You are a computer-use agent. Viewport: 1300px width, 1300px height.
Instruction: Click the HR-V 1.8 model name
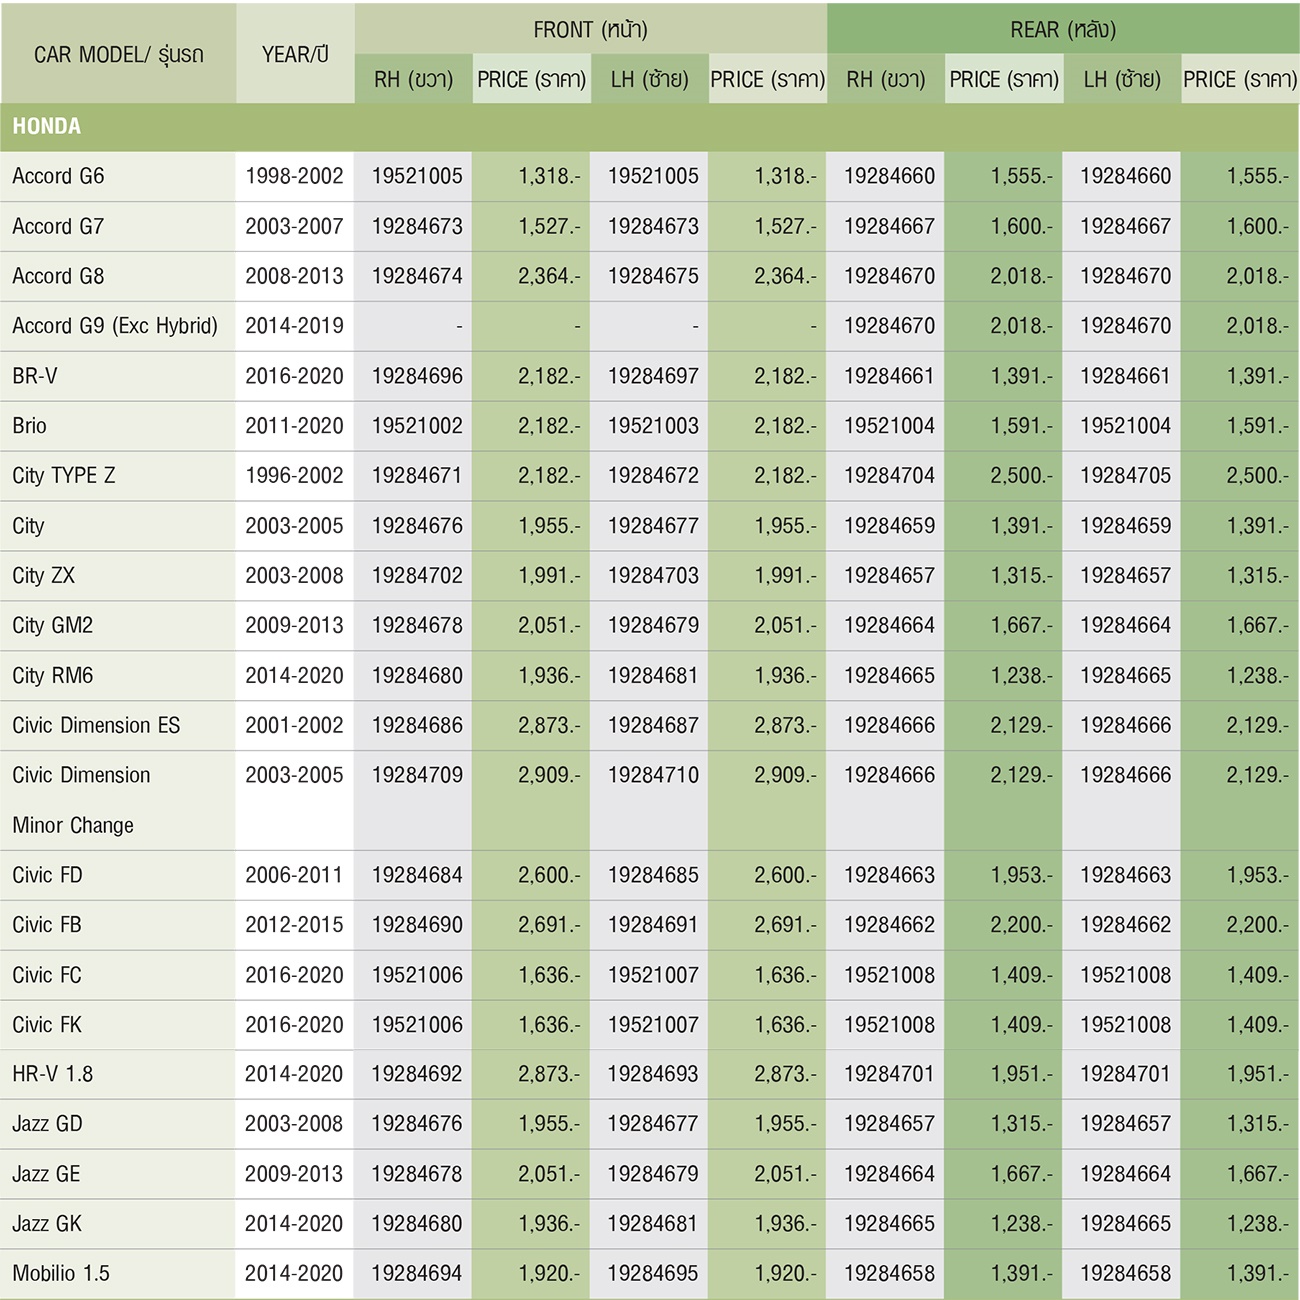[x=53, y=1074]
